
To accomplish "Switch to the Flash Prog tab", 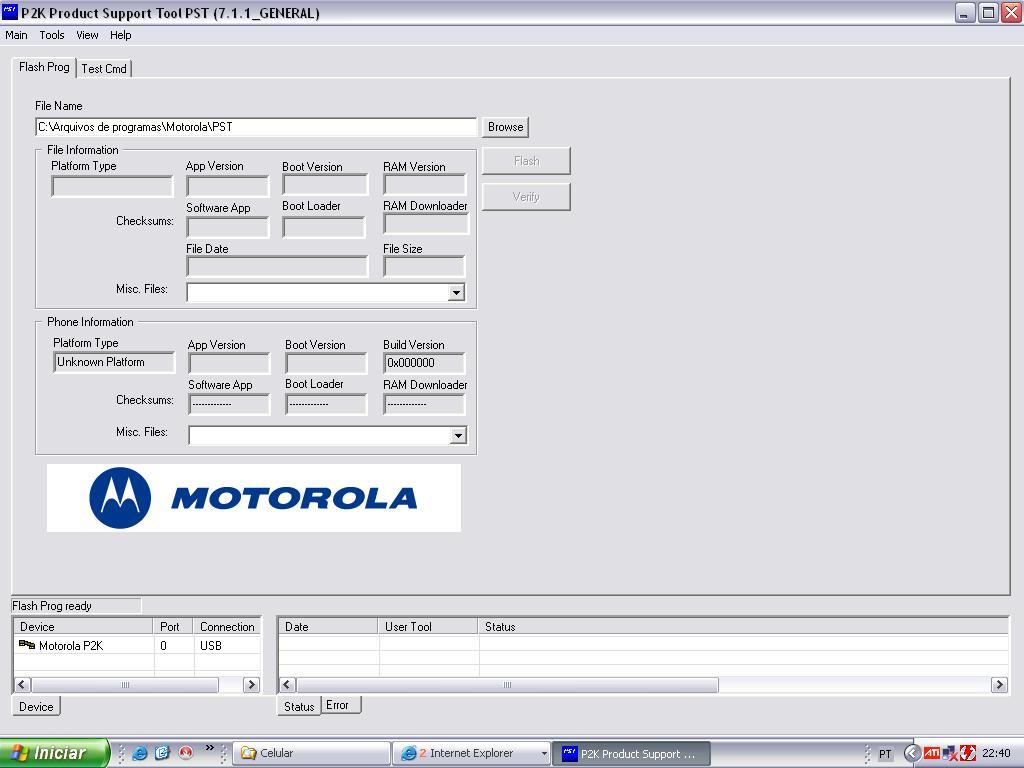I will click(44, 67).
